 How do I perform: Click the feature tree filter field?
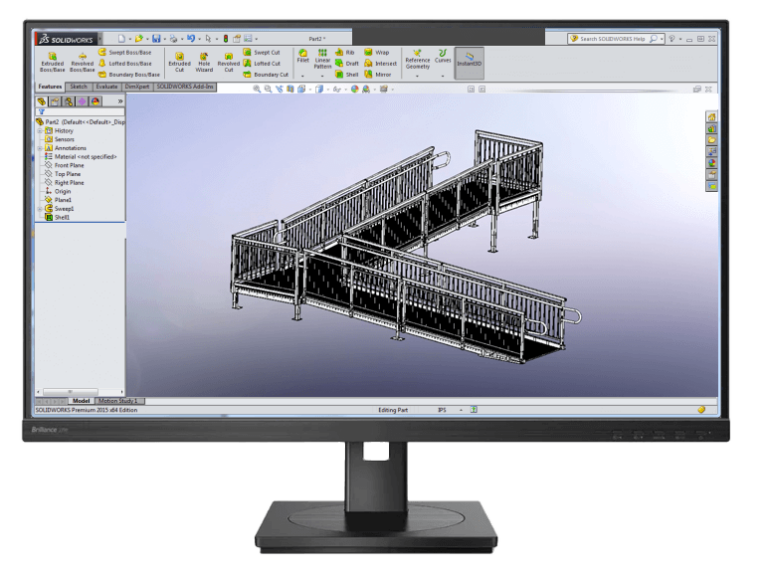coord(81,112)
